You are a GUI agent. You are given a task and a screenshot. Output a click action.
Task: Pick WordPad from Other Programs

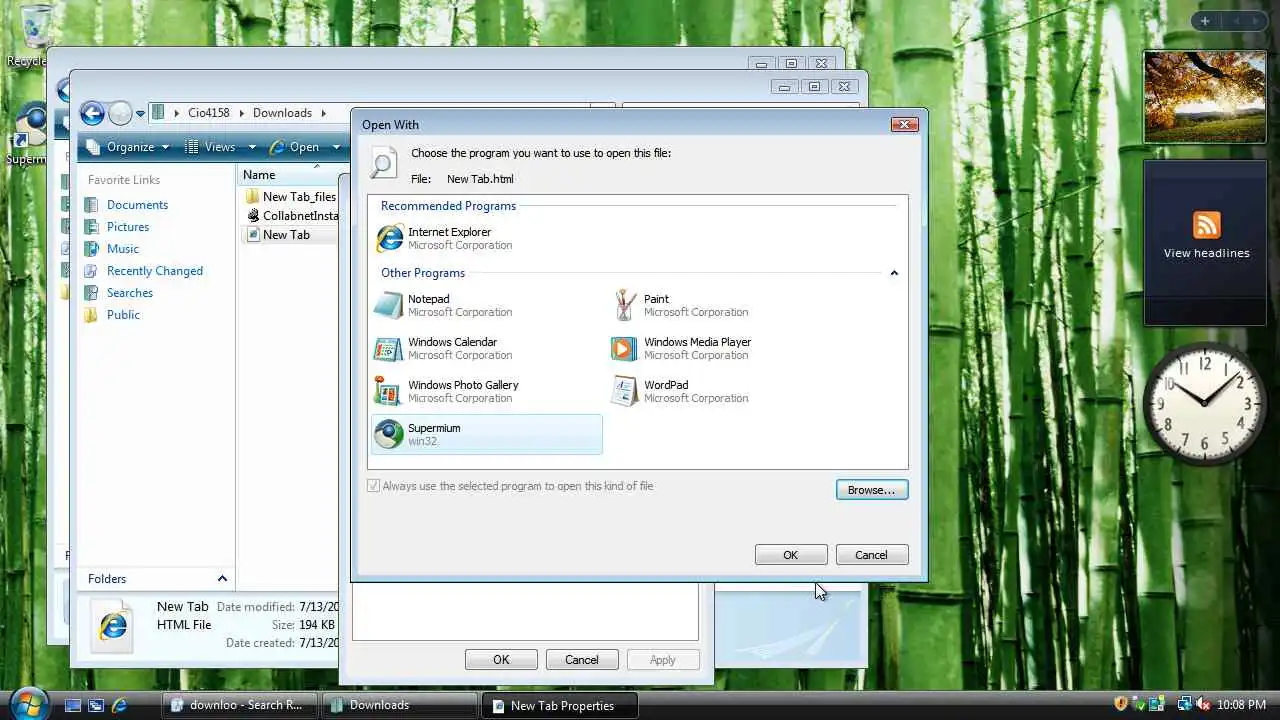[x=724, y=391]
